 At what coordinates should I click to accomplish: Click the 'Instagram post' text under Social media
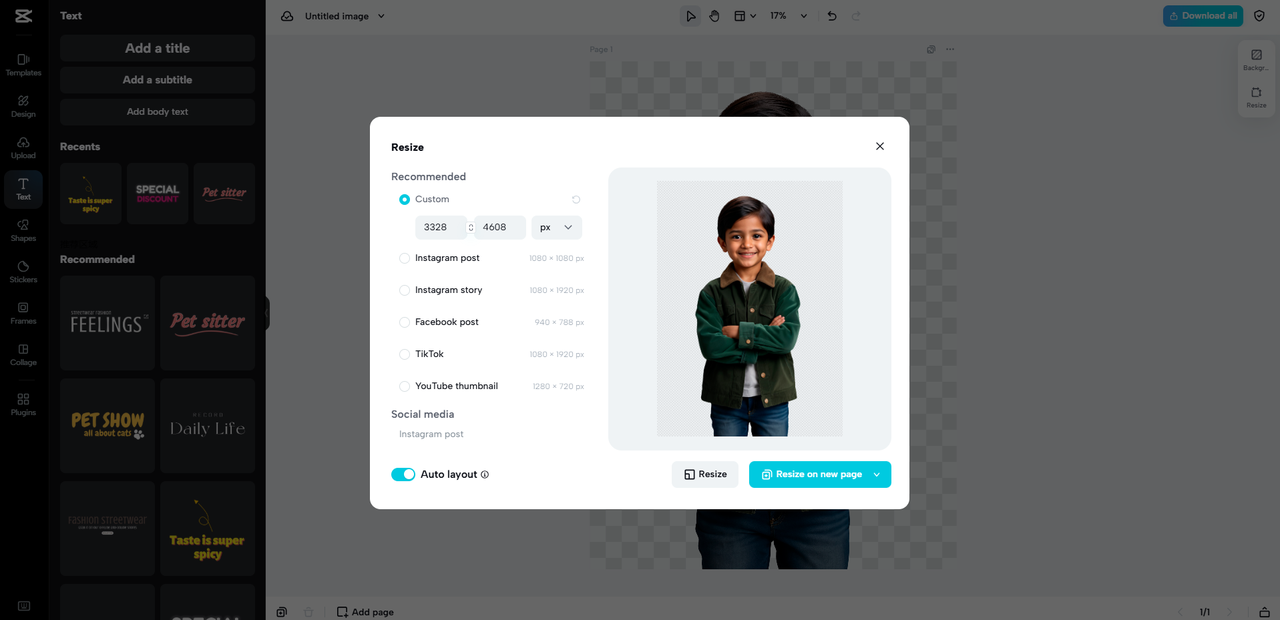(x=431, y=434)
